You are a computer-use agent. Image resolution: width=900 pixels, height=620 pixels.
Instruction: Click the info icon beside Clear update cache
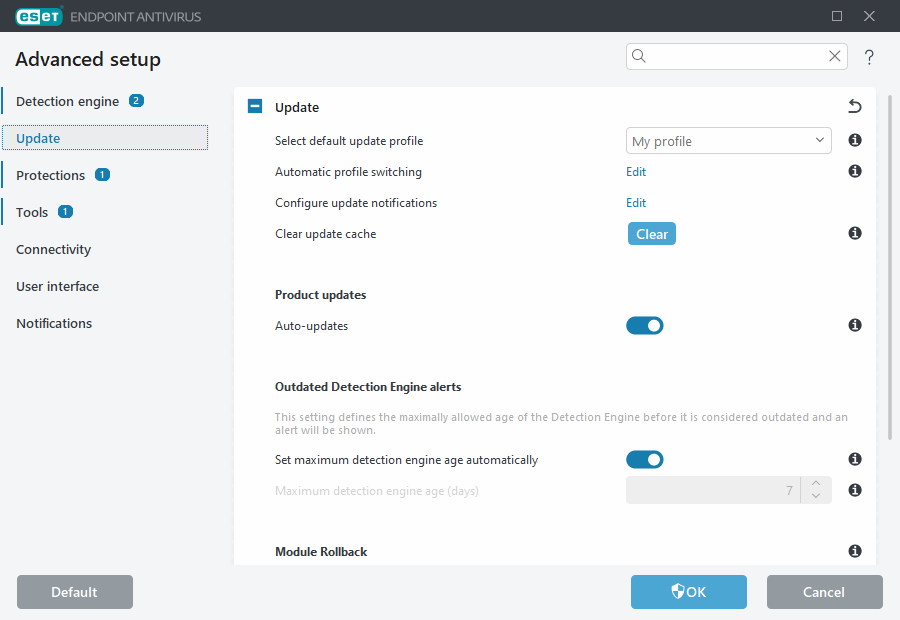click(x=854, y=233)
